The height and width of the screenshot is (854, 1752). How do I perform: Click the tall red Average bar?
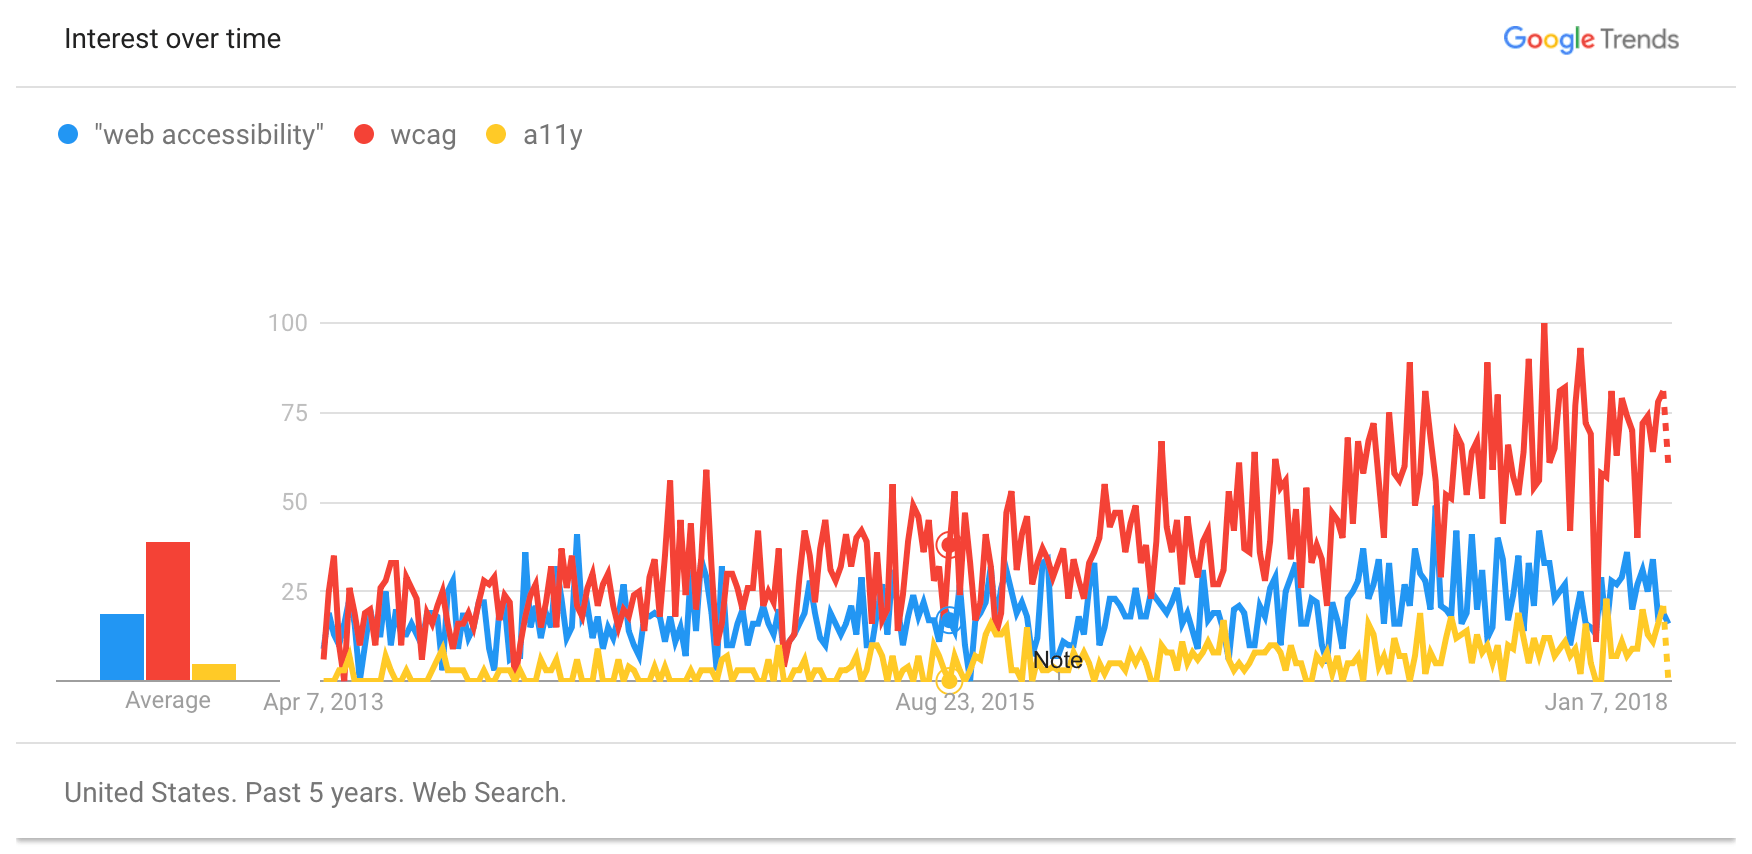pos(168,610)
